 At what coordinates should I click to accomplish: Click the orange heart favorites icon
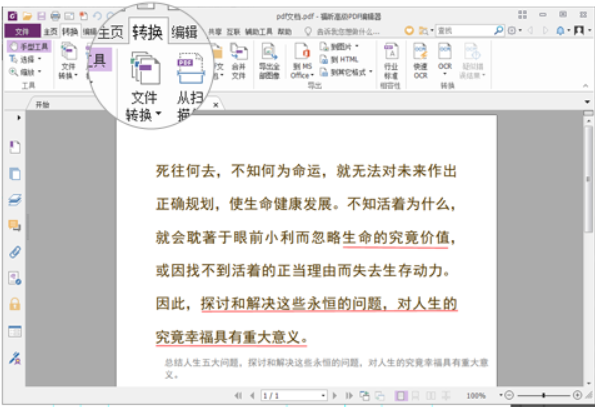[409, 30]
